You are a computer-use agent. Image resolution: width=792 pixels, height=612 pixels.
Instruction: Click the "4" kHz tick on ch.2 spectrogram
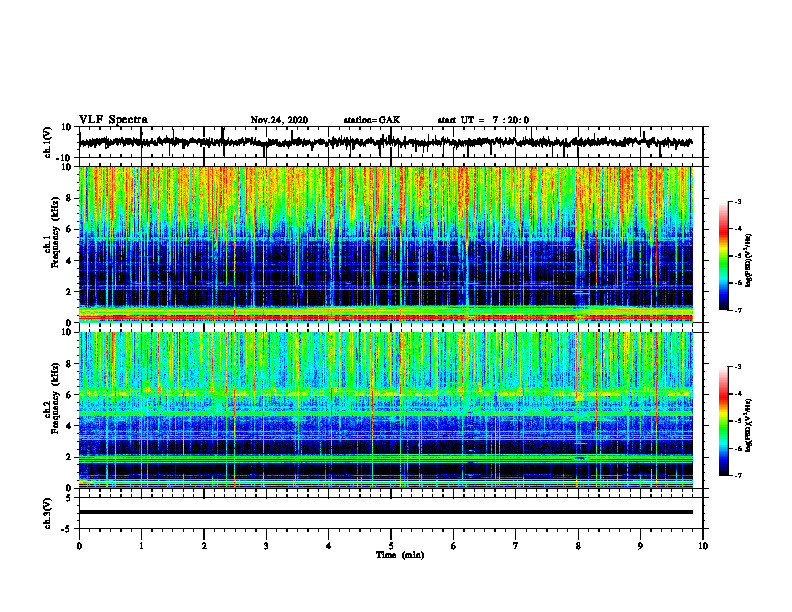click(70, 426)
